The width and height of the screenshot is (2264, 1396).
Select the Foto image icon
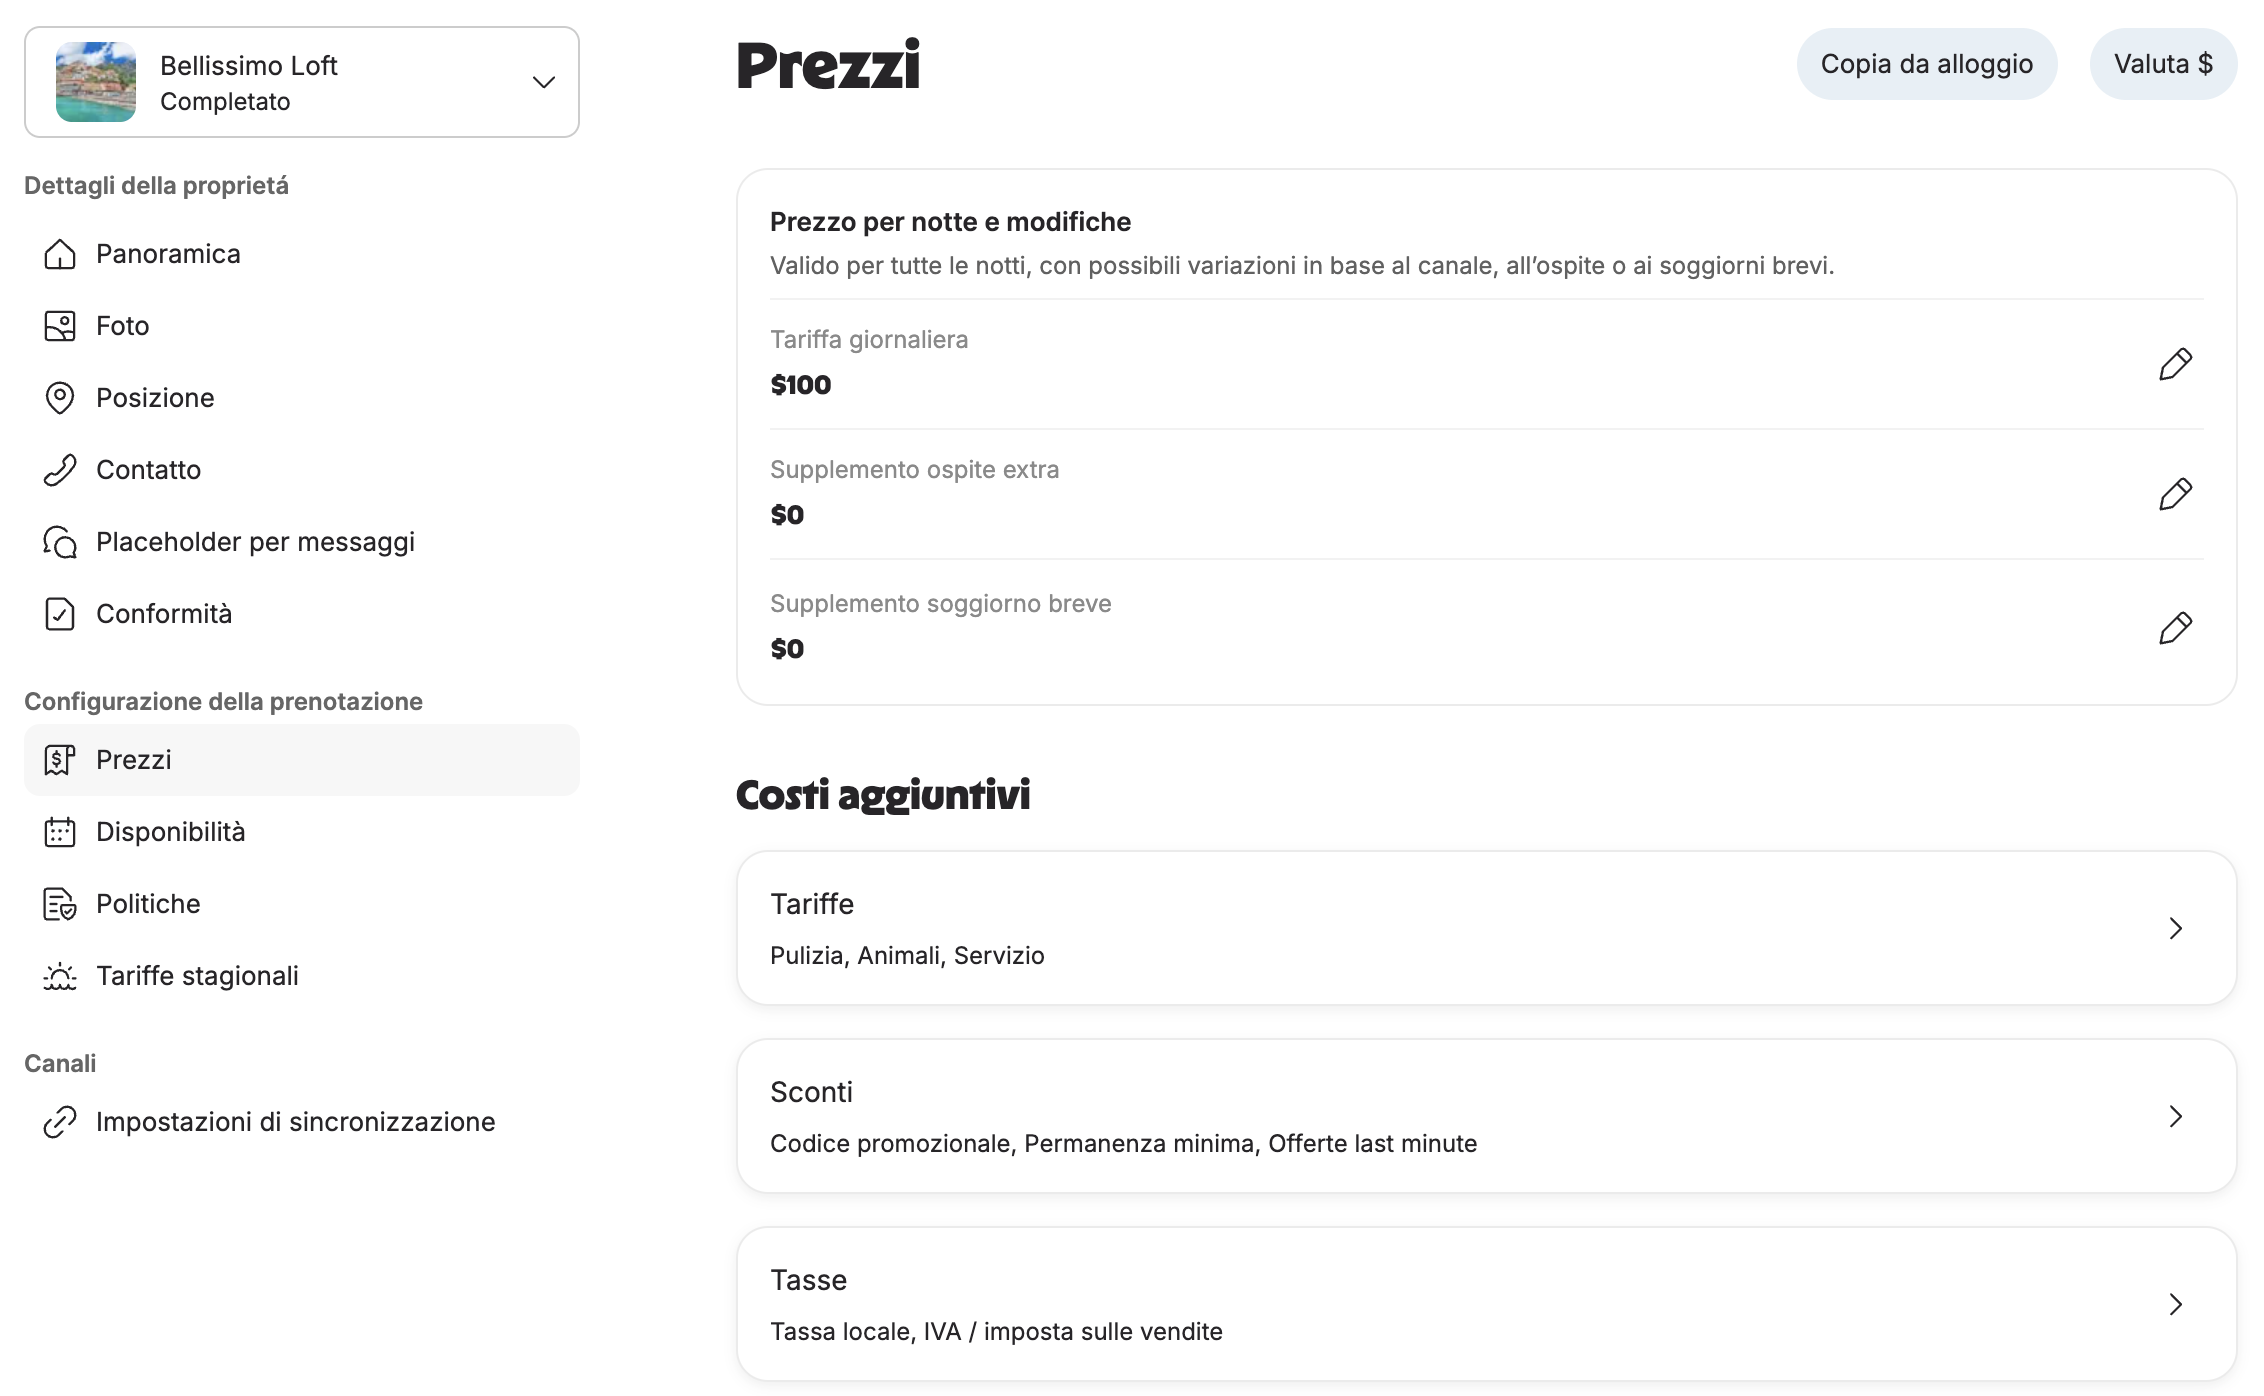tap(60, 326)
